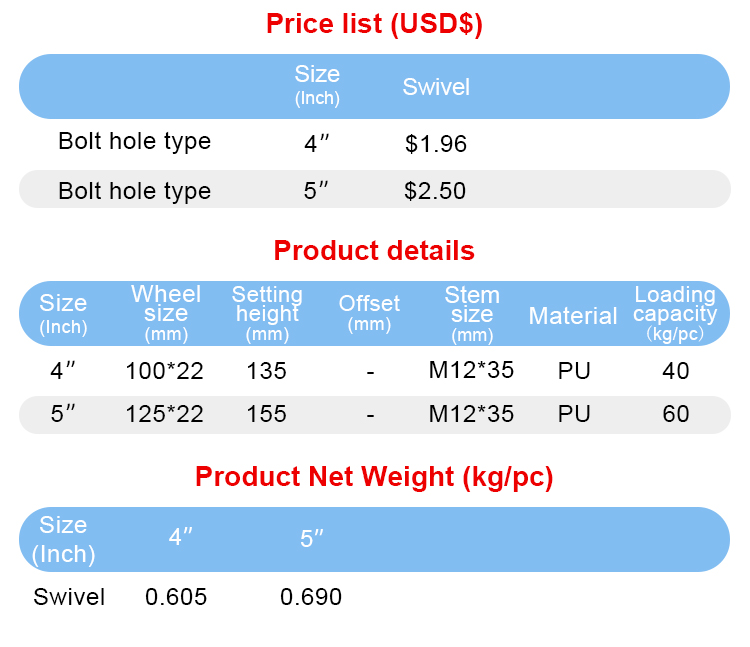Viewport: 750px width, 647px height.
Task: Select the 155 setting height value
Action: [267, 414]
